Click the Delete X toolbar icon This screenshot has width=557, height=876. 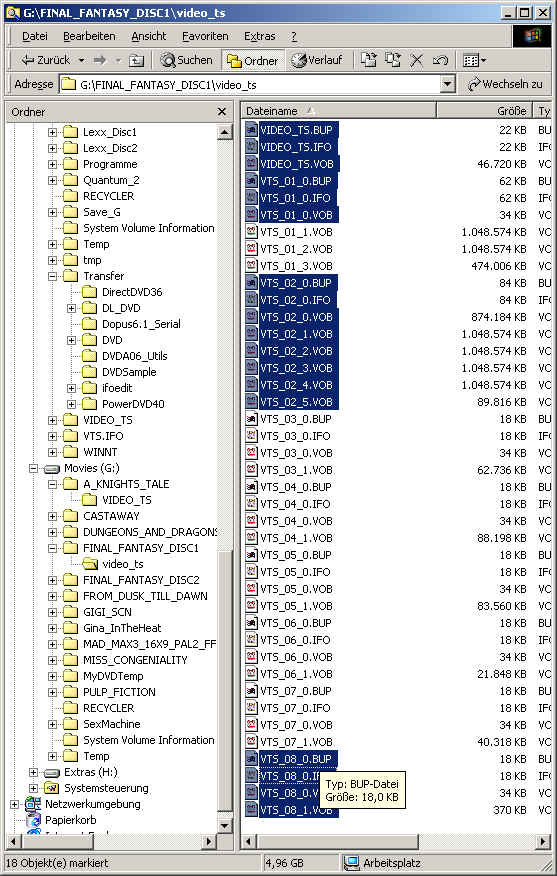pyautogui.click(x=416, y=60)
